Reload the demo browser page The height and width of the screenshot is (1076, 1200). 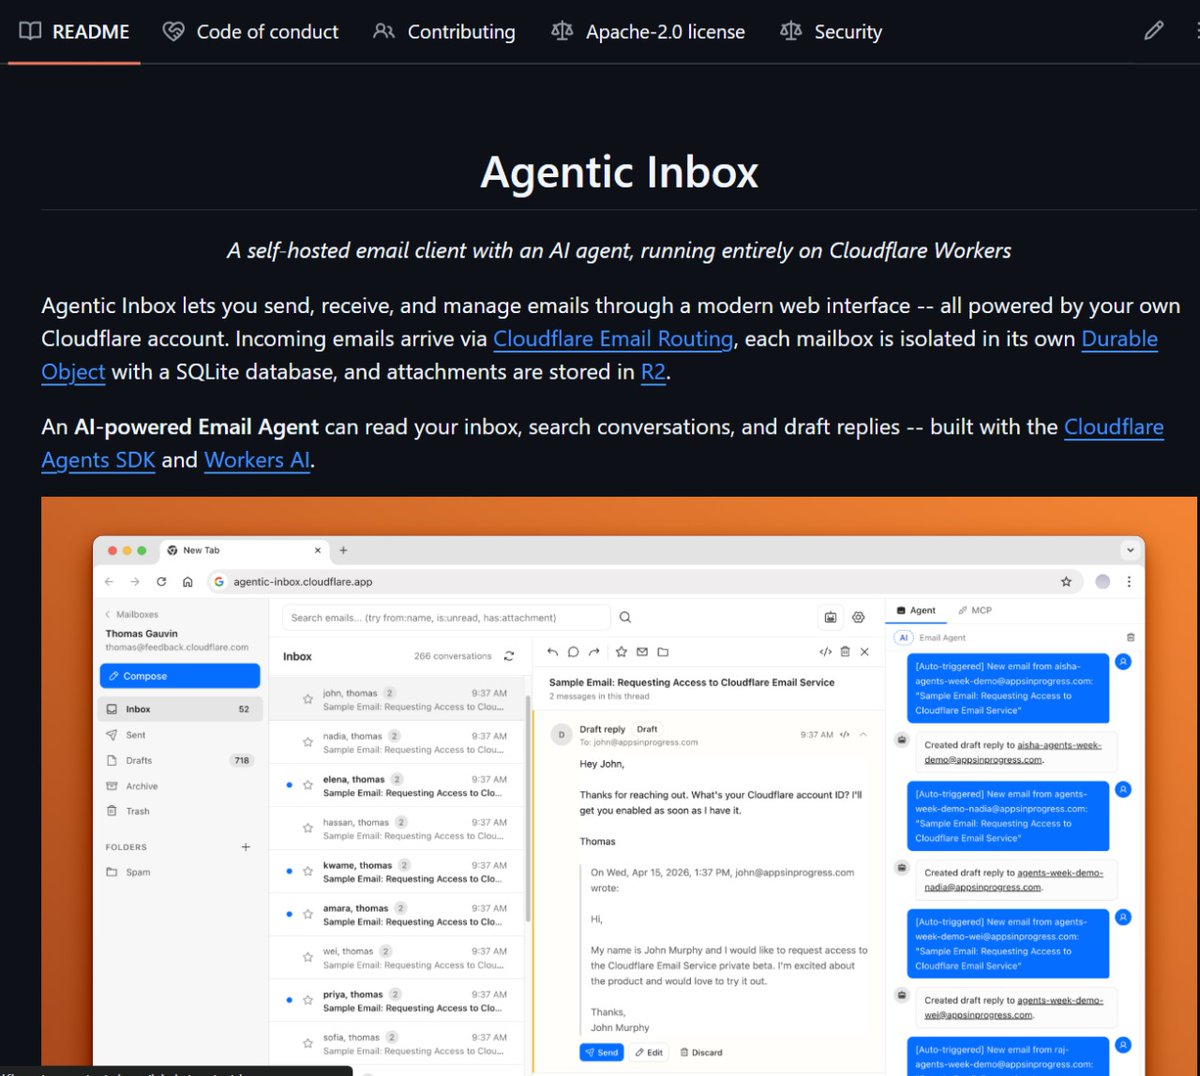click(x=161, y=581)
